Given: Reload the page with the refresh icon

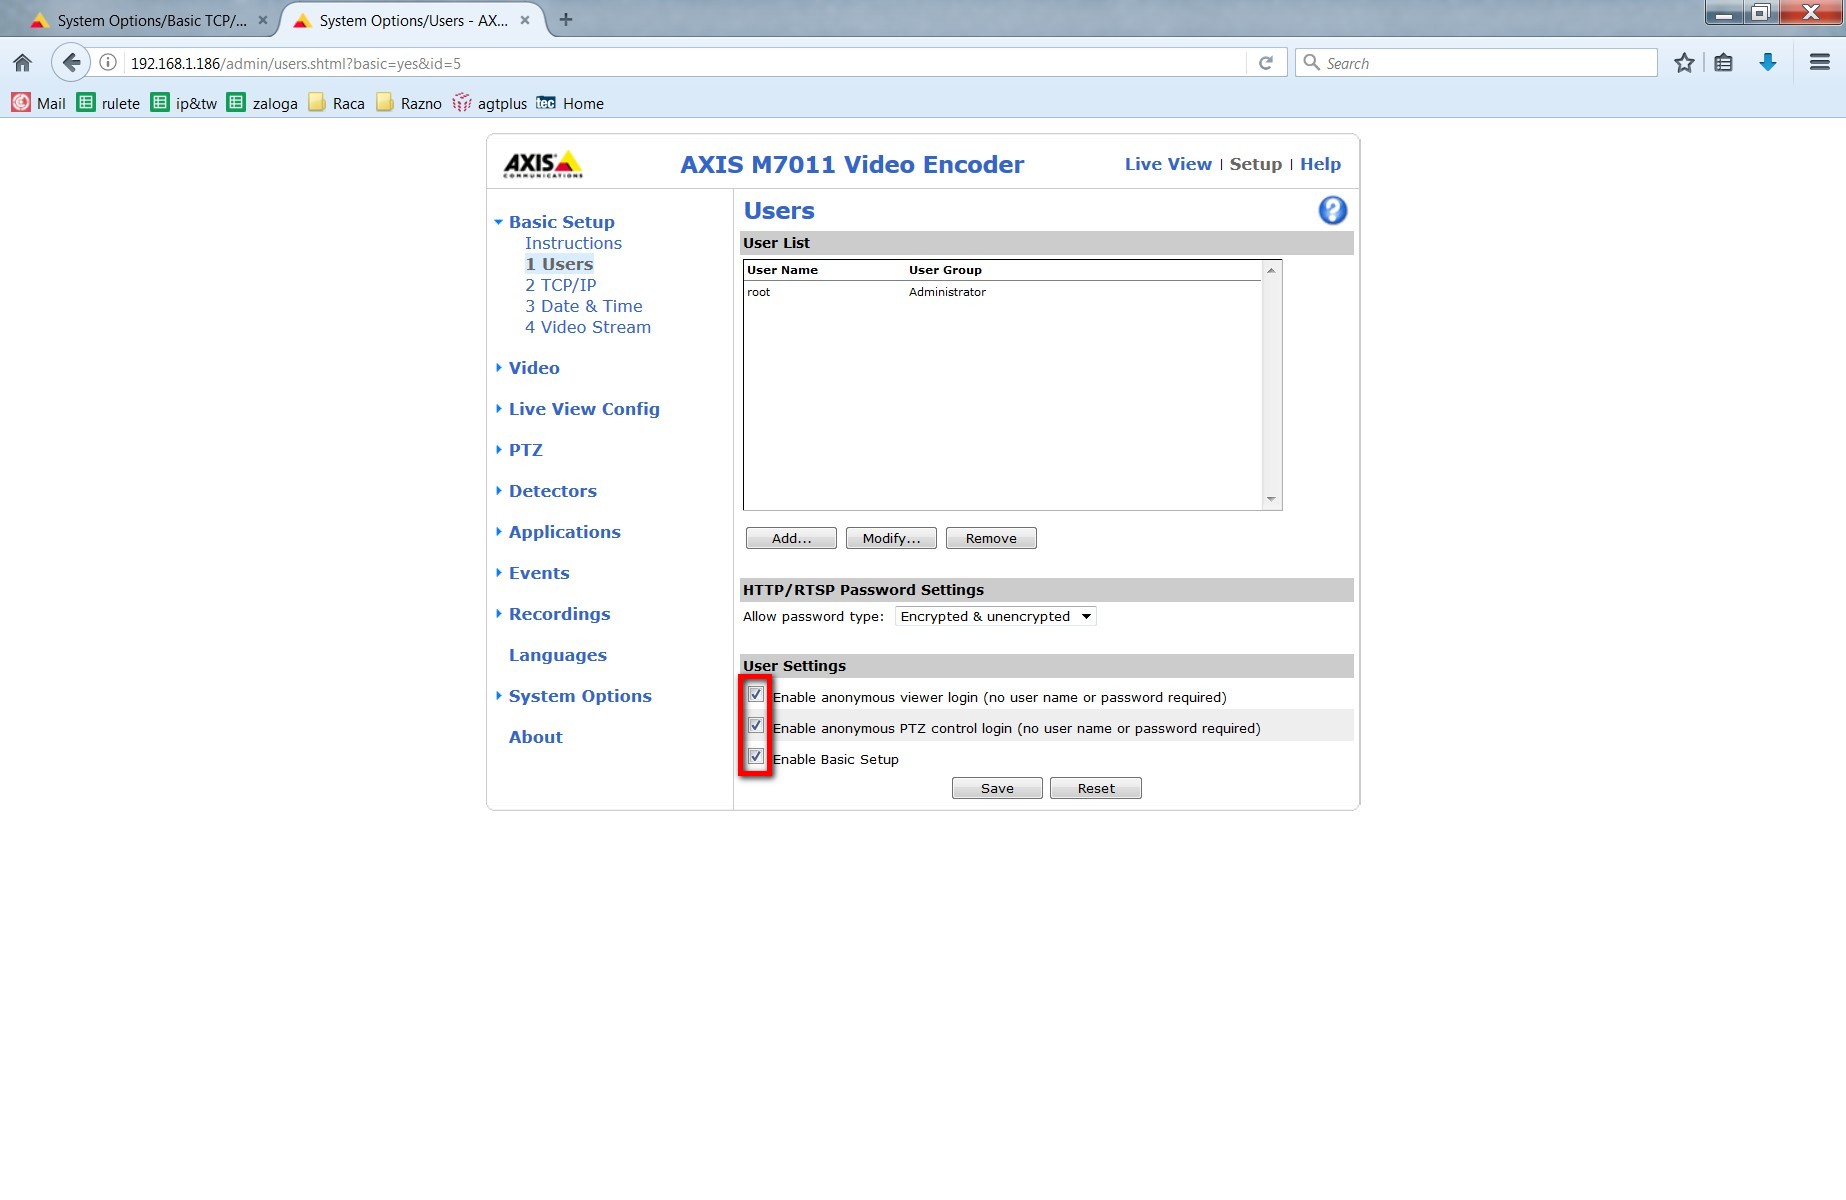Looking at the screenshot, I should tap(1265, 63).
